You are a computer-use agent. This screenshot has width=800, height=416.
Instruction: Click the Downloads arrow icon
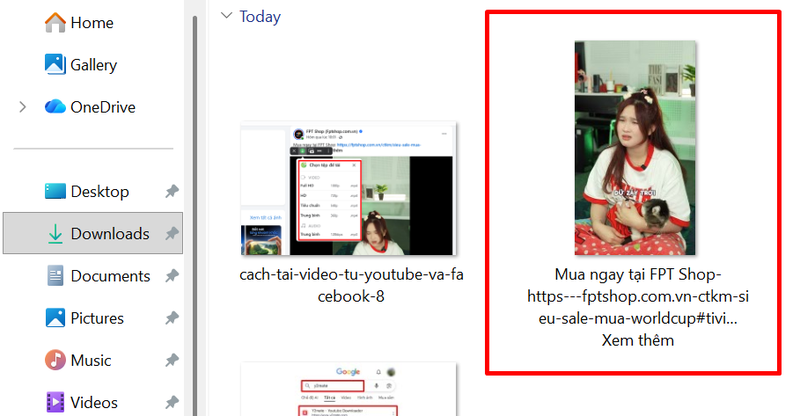pyautogui.click(x=55, y=234)
